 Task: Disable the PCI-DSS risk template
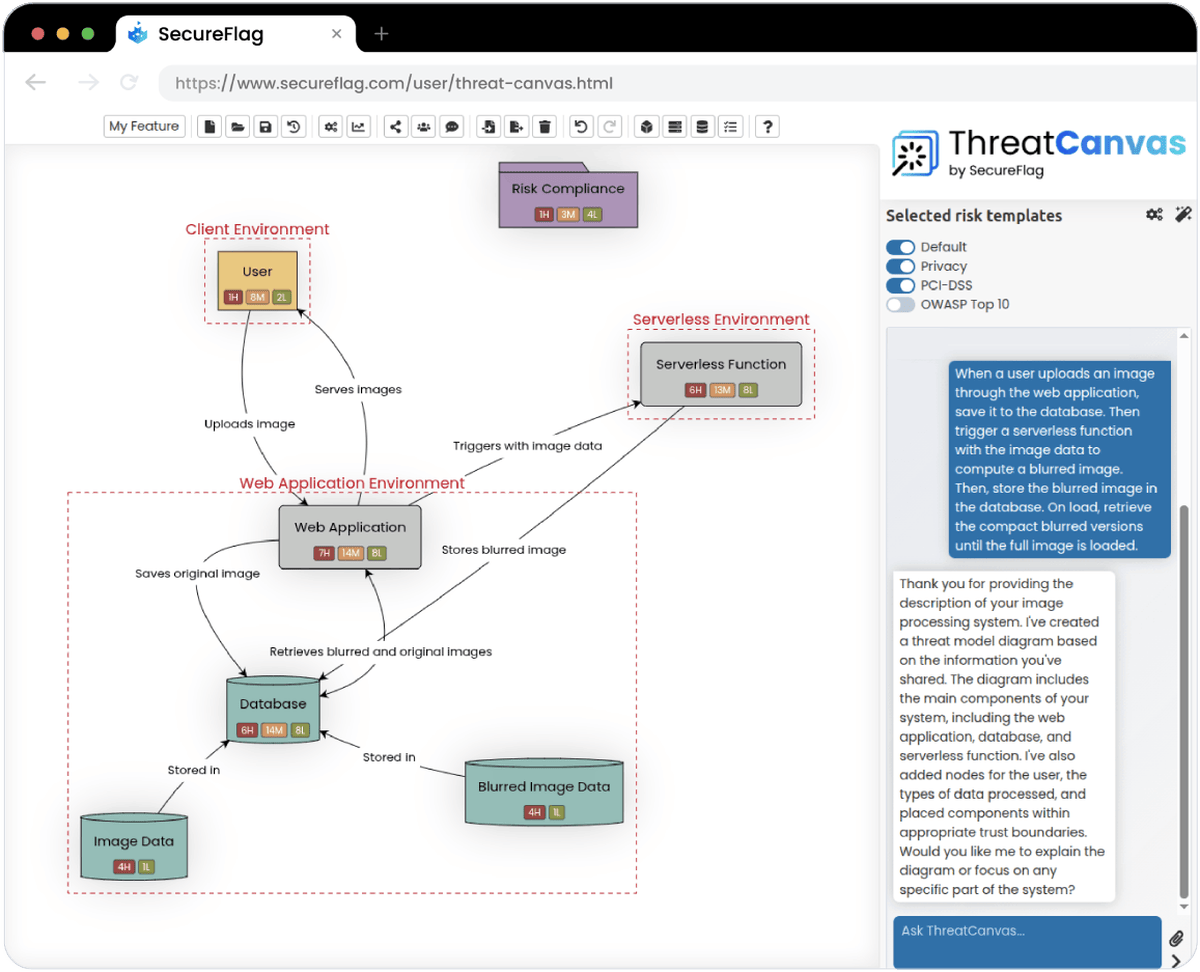pos(901,285)
